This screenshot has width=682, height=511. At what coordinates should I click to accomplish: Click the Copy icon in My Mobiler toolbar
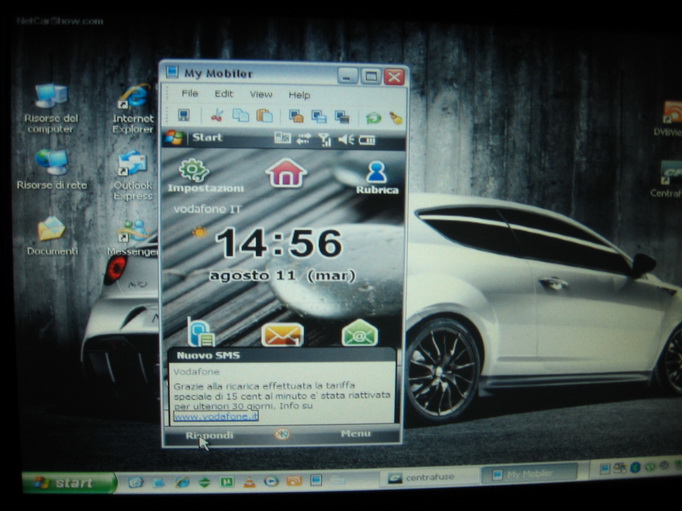click(241, 115)
